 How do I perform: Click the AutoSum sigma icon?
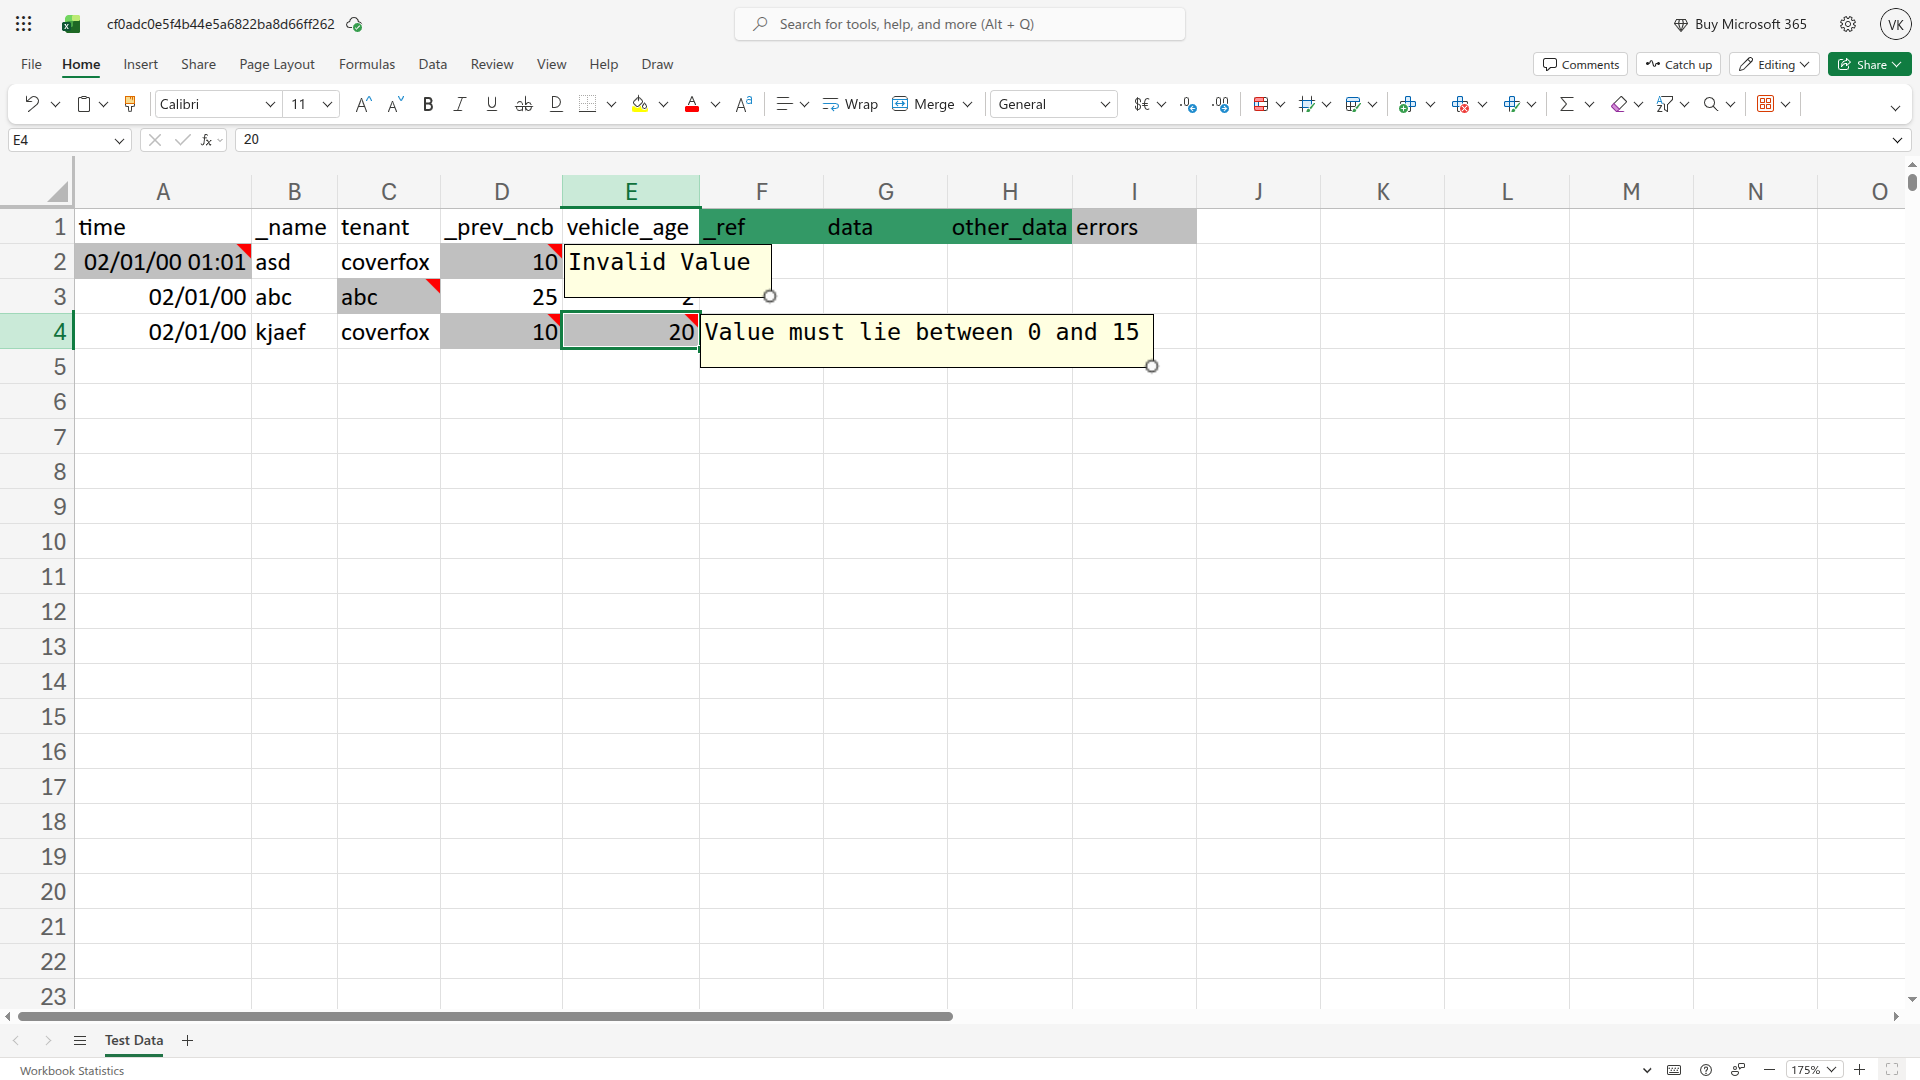[x=1567, y=104]
